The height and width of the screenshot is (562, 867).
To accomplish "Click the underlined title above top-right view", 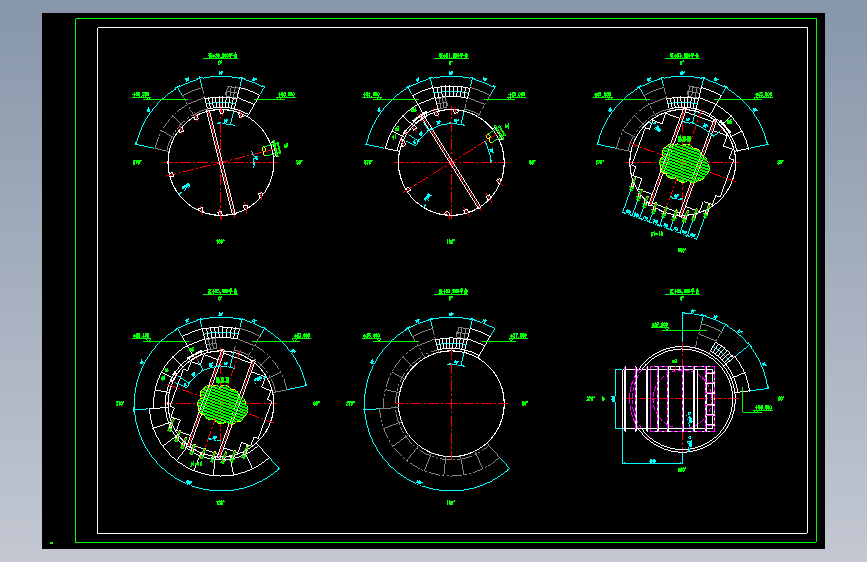I will 684,56.
